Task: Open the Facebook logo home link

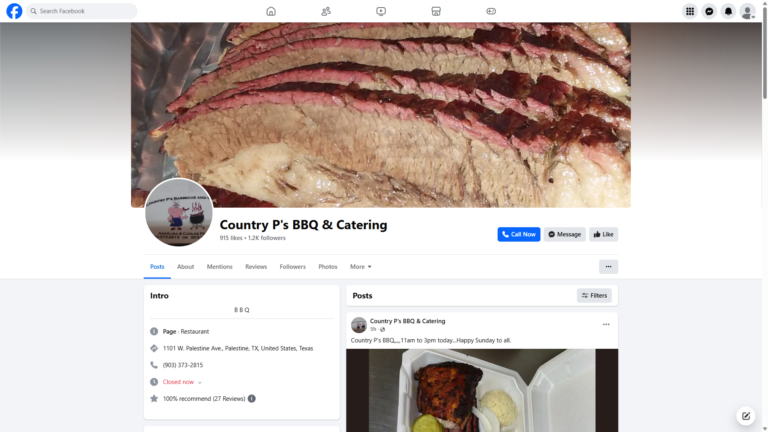Action: 14,11
